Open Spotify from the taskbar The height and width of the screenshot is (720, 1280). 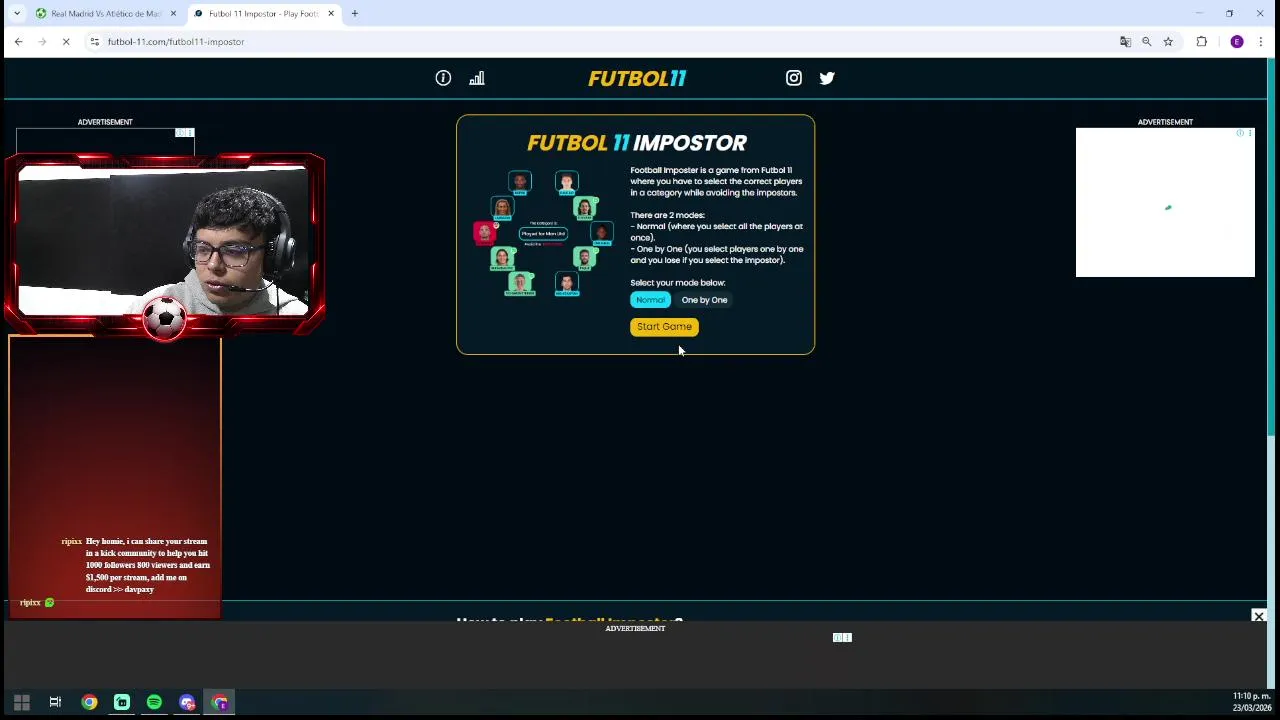pyautogui.click(x=154, y=702)
